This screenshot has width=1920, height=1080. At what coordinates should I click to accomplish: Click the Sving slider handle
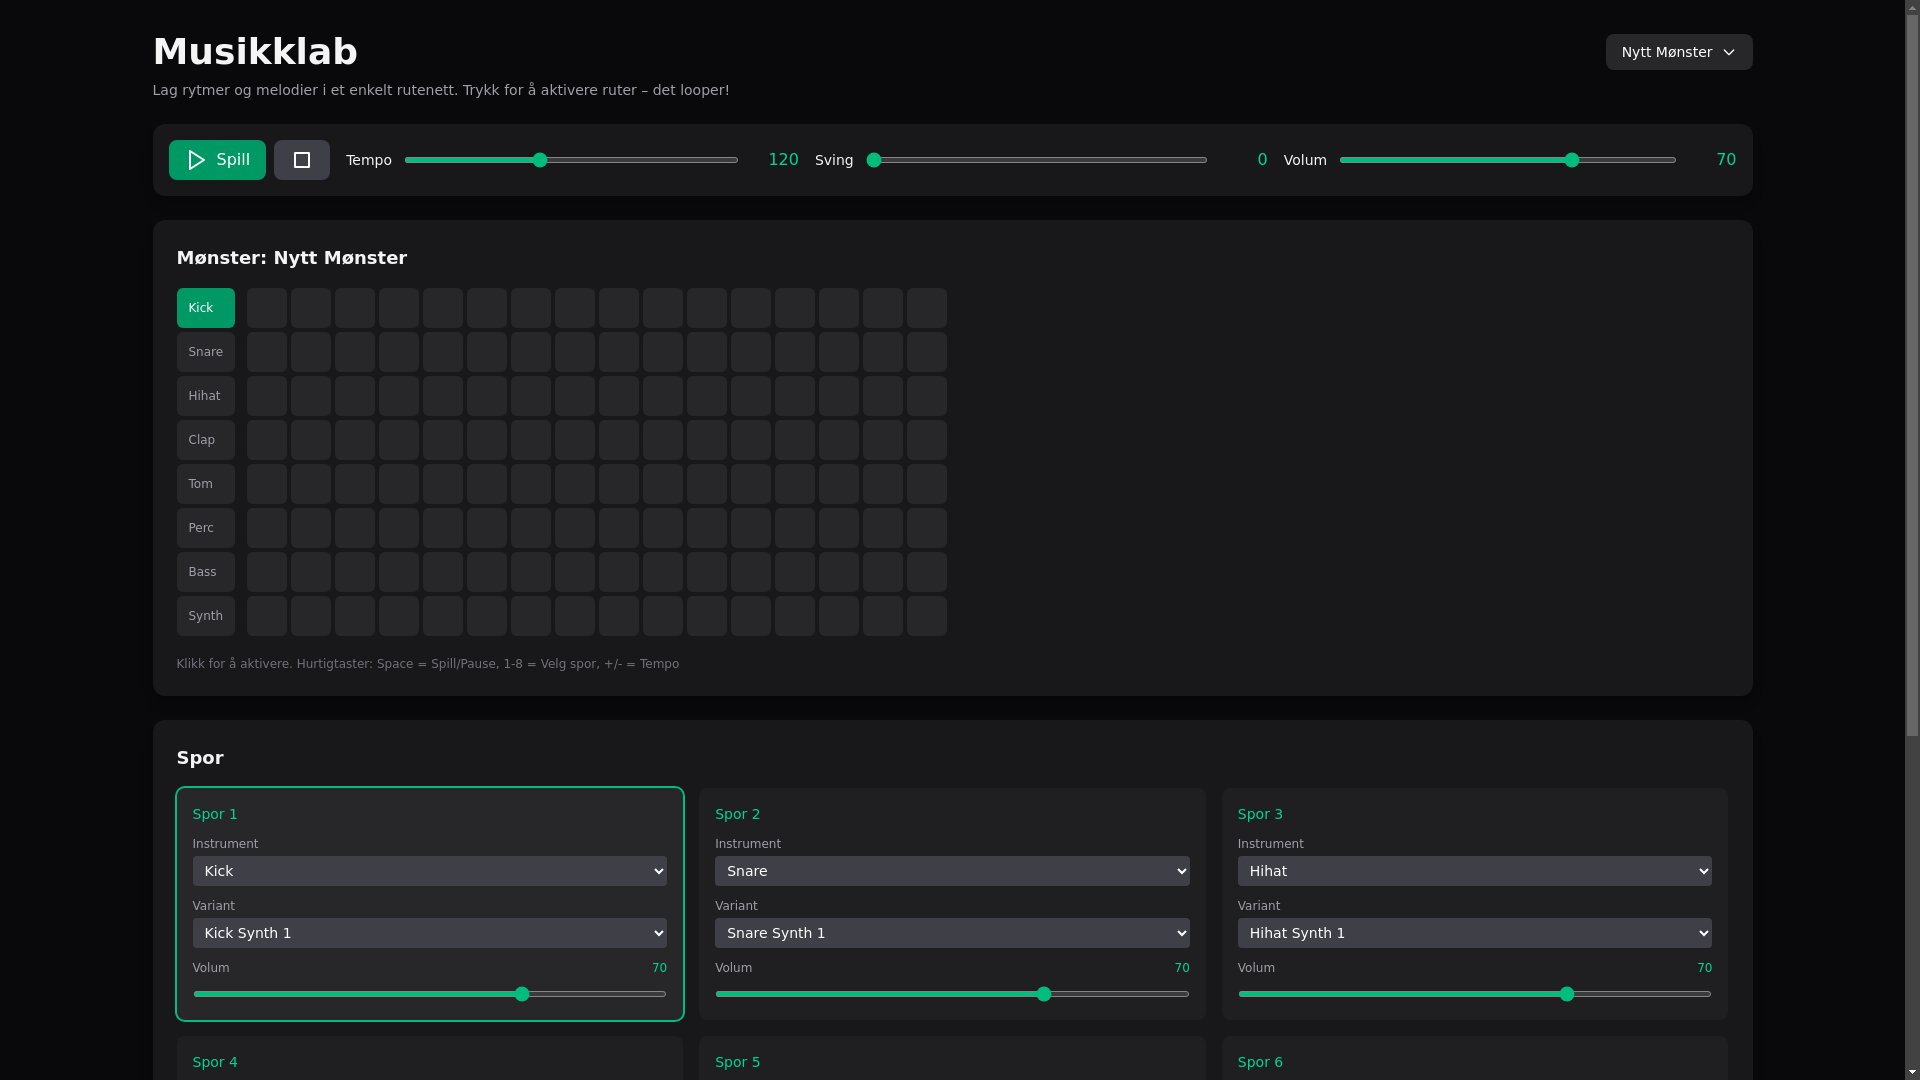[x=873, y=160]
